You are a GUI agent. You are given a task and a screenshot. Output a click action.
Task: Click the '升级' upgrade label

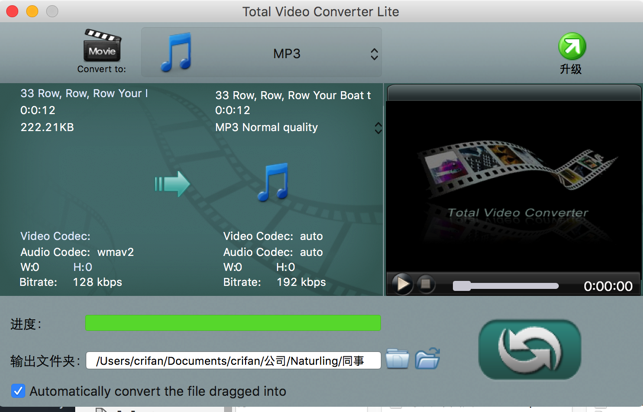click(x=571, y=69)
